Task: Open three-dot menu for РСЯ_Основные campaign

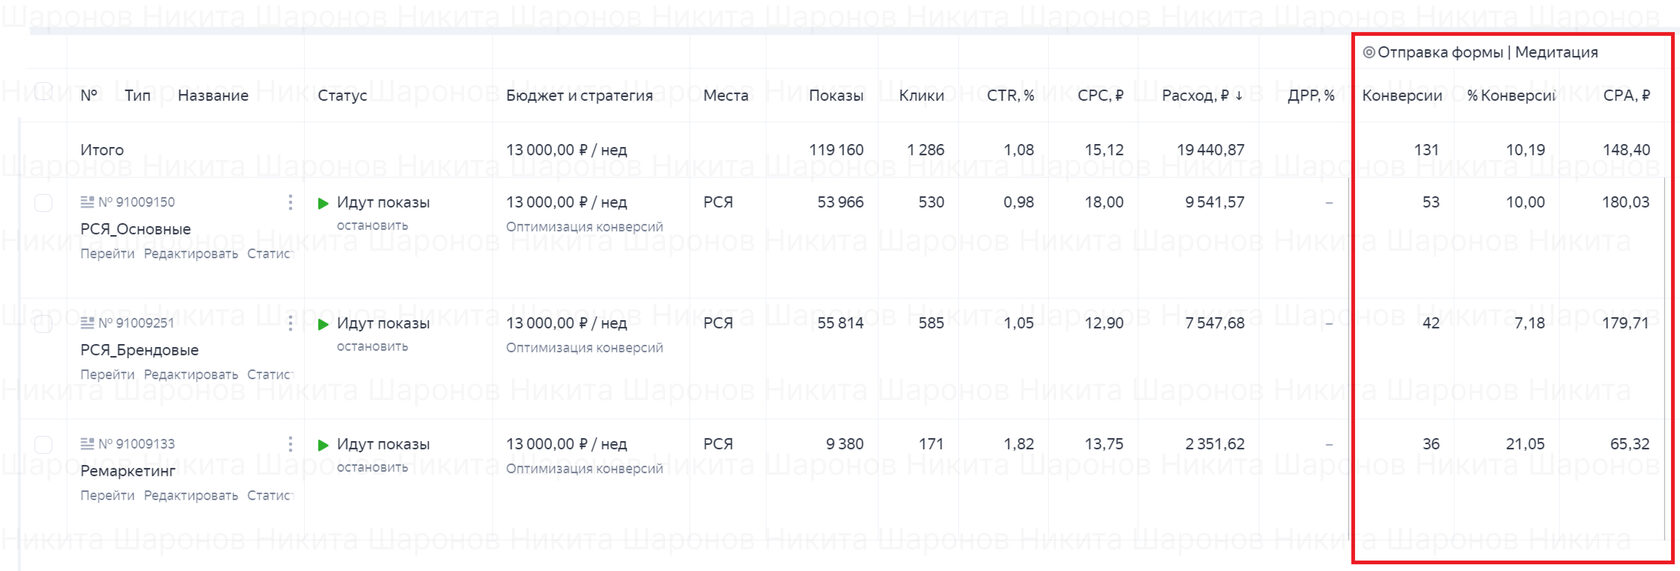Action: point(290,203)
